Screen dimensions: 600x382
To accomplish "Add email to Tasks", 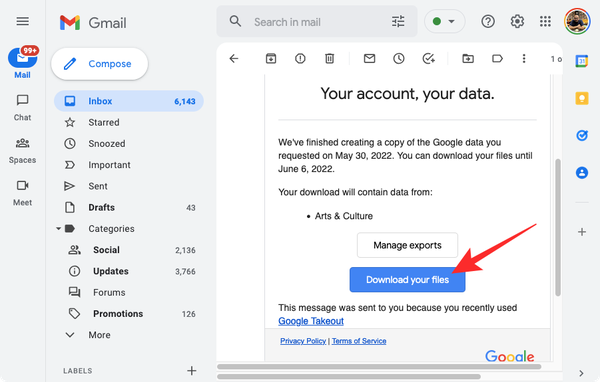I will pyautogui.click(x=428, y=59).
